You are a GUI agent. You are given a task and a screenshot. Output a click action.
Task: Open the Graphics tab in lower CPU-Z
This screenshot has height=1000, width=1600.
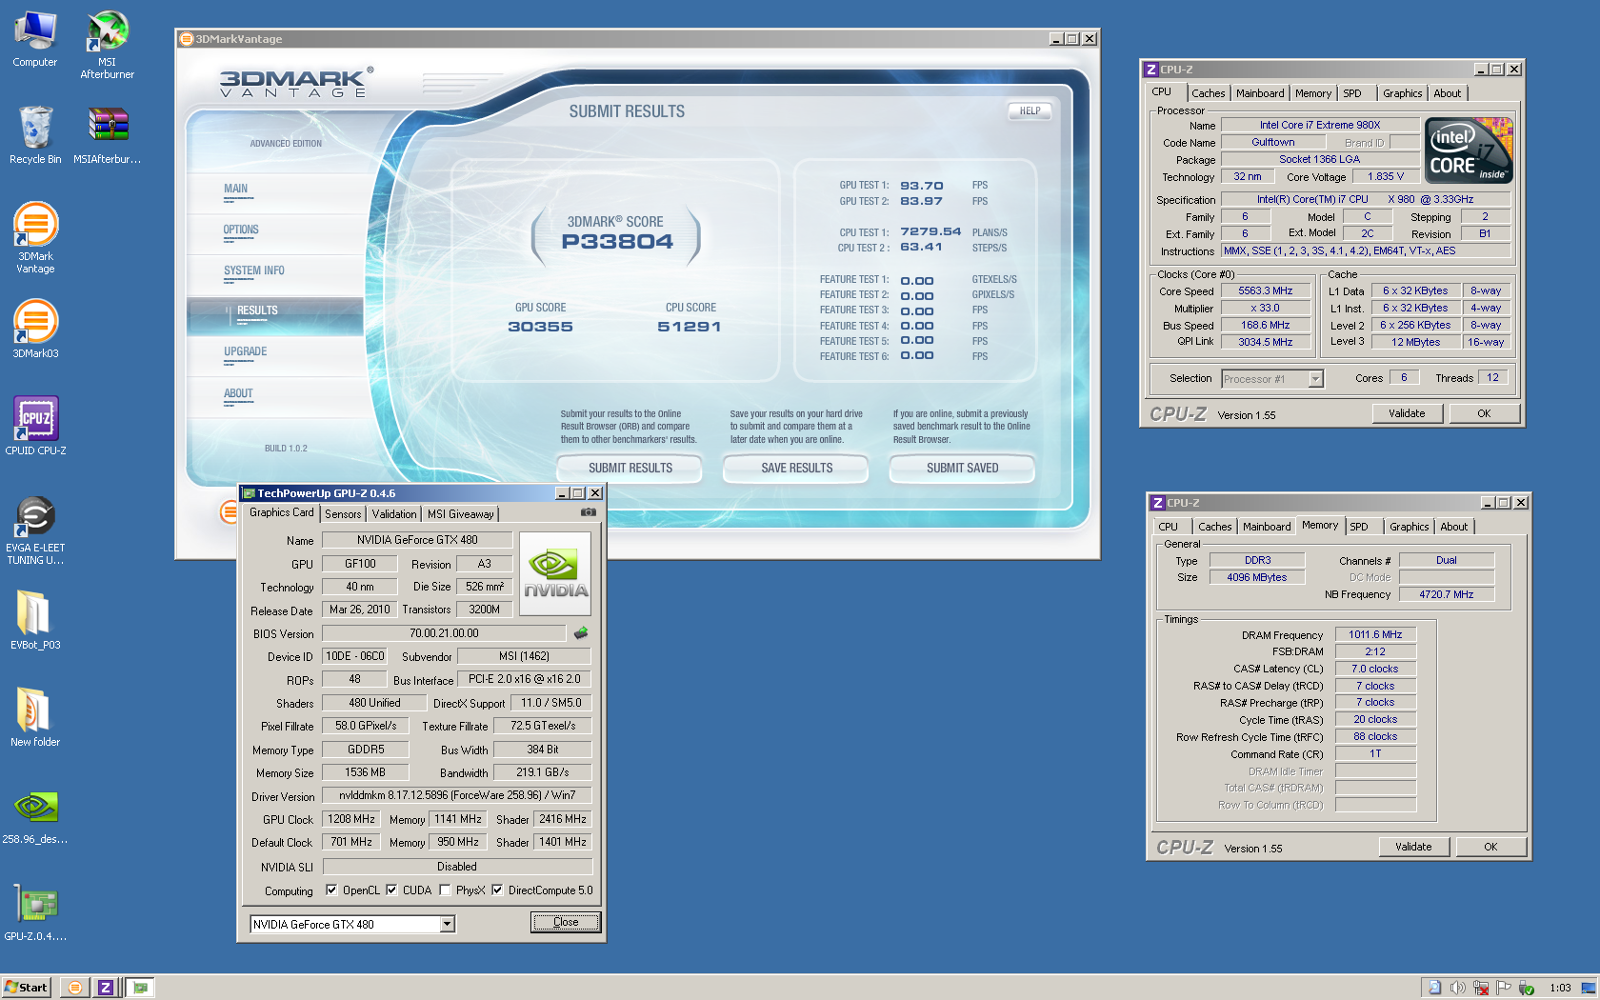(x=1409, y=526)
